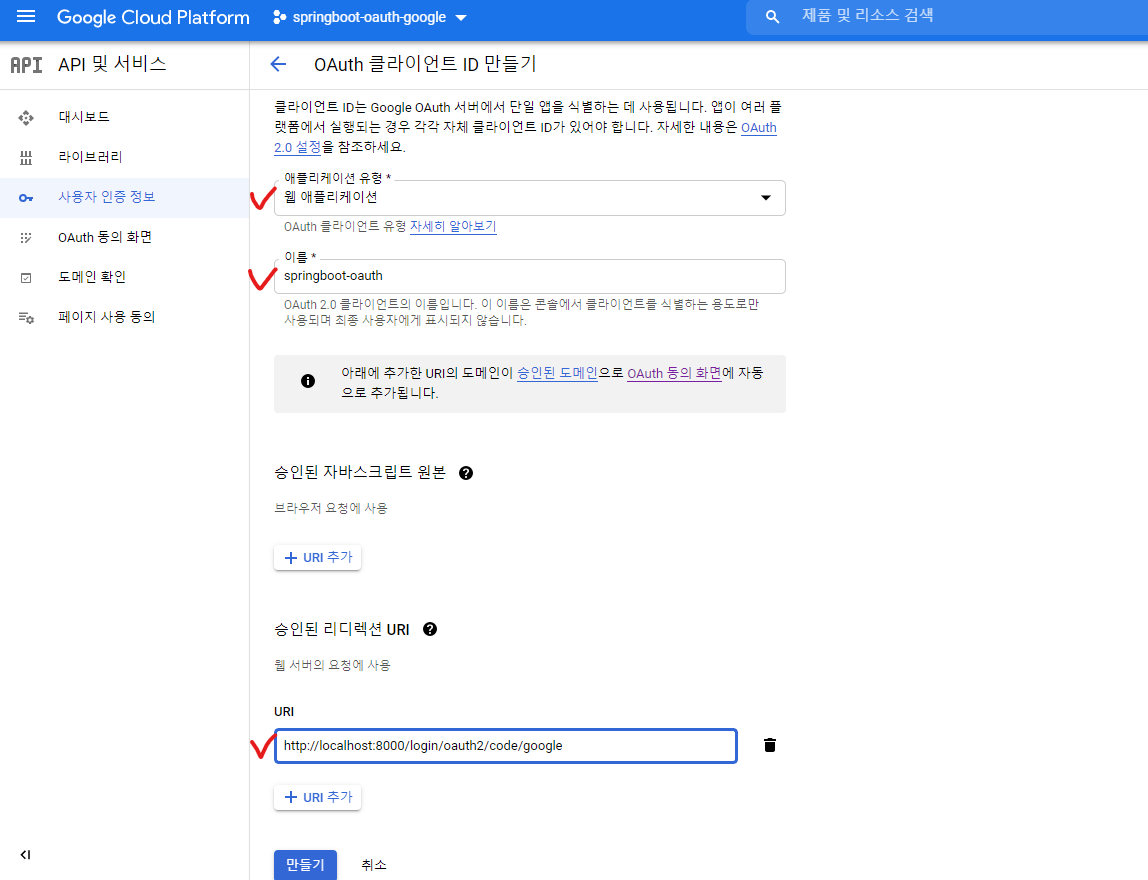Image resolution: width=1148 pixels, height=880 pixels.
Task: Open the 자세히 알아보기 link
Action: click(x=452, y=226)
